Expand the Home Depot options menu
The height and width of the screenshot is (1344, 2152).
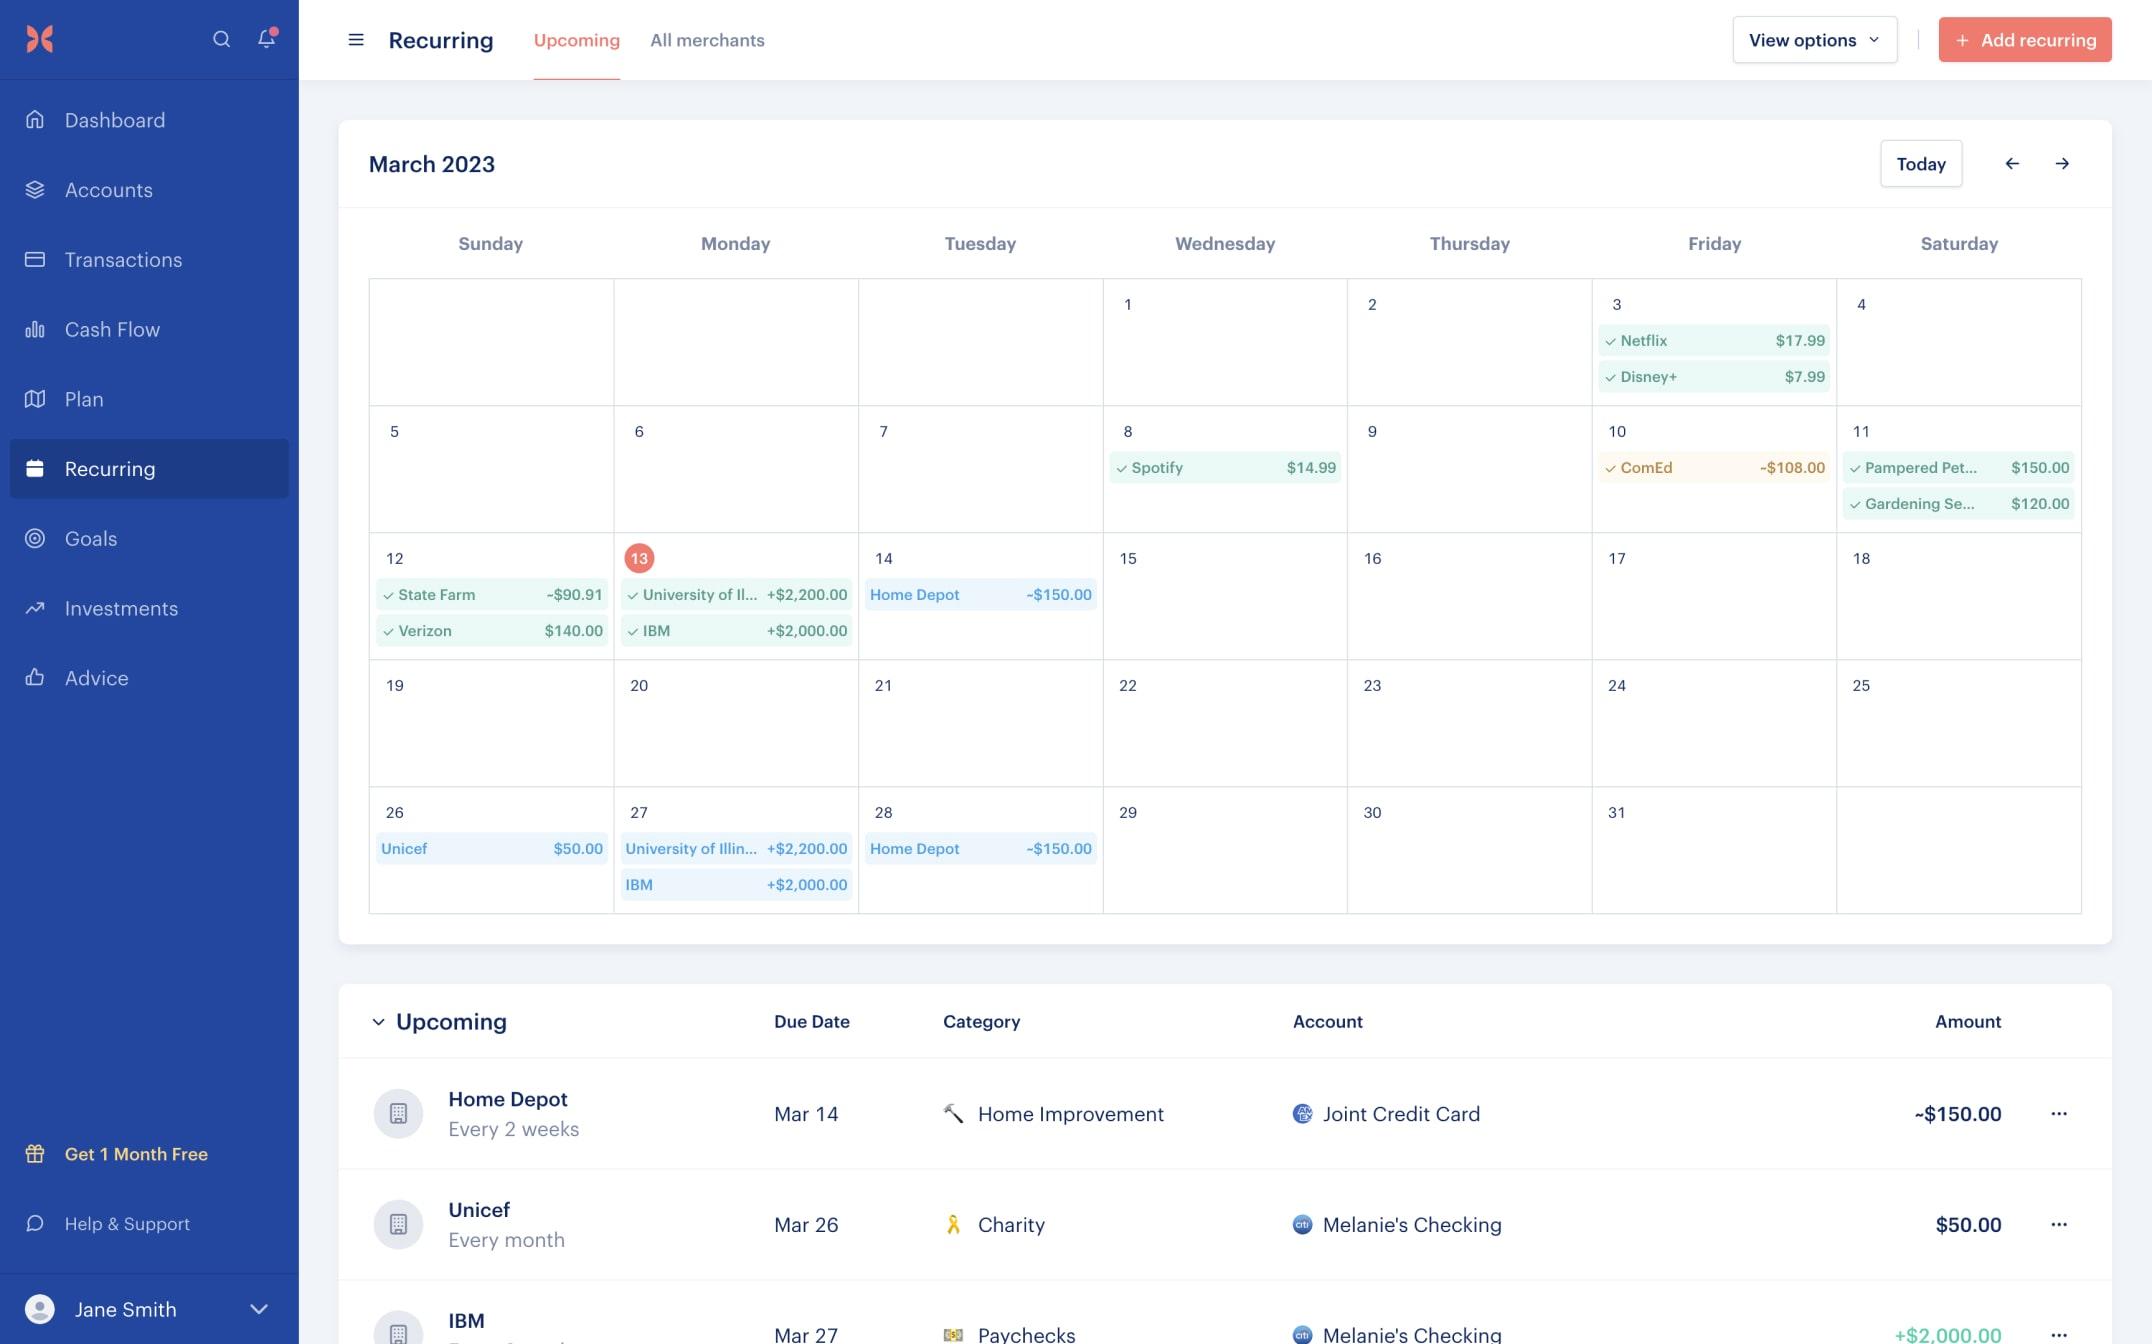click(x=2059, y=1113)
